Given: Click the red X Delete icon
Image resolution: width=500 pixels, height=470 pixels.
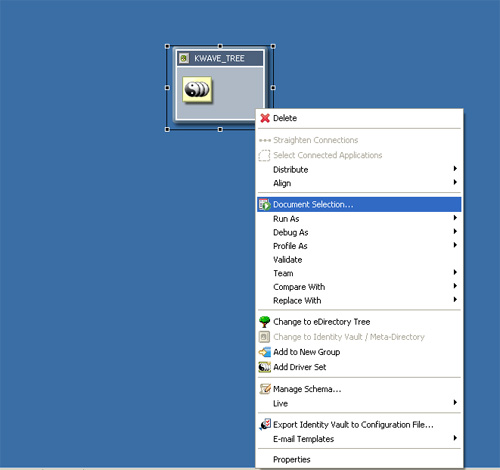Looking at the screenshot, I should pyautogui.click(x=265, y=118).
